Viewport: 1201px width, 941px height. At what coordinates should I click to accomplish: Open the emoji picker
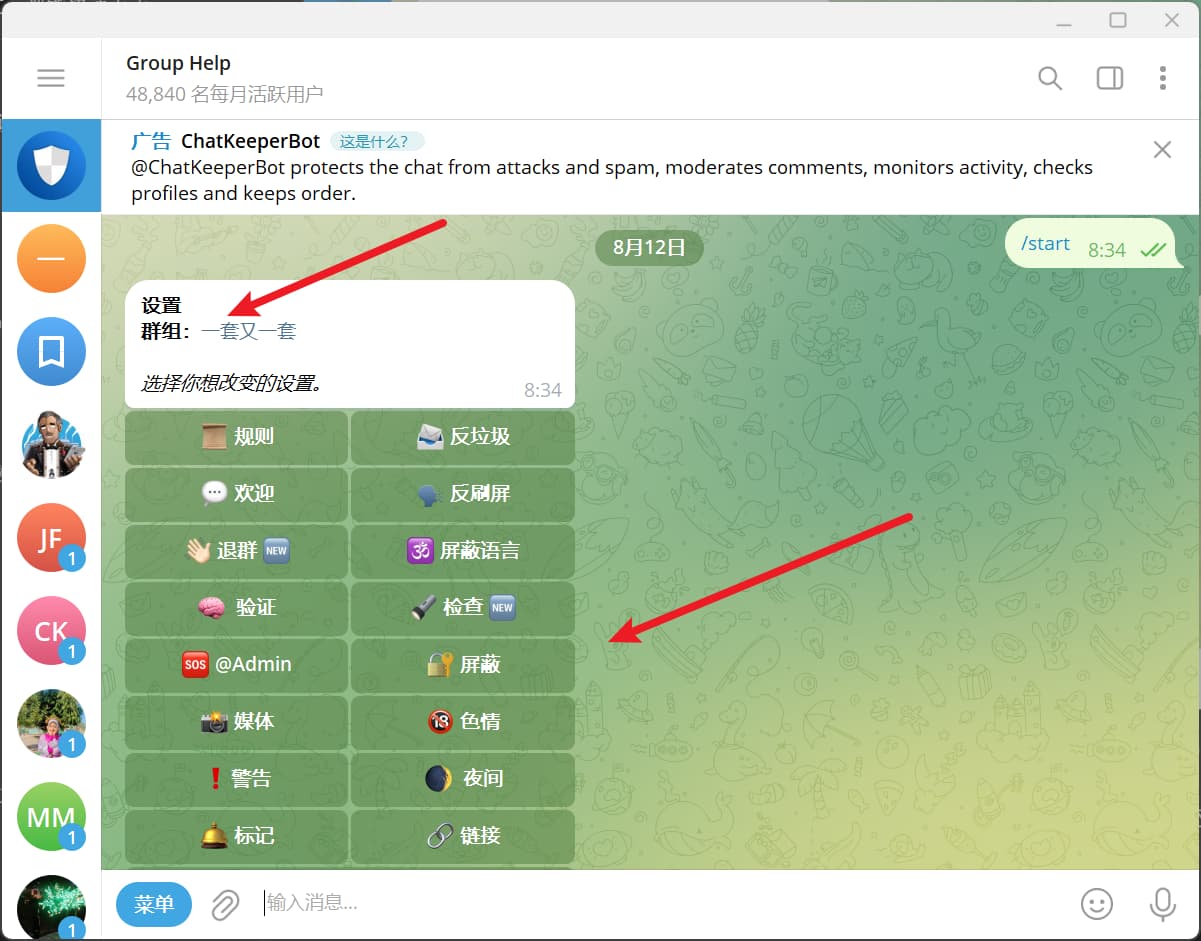(1097, 904)
